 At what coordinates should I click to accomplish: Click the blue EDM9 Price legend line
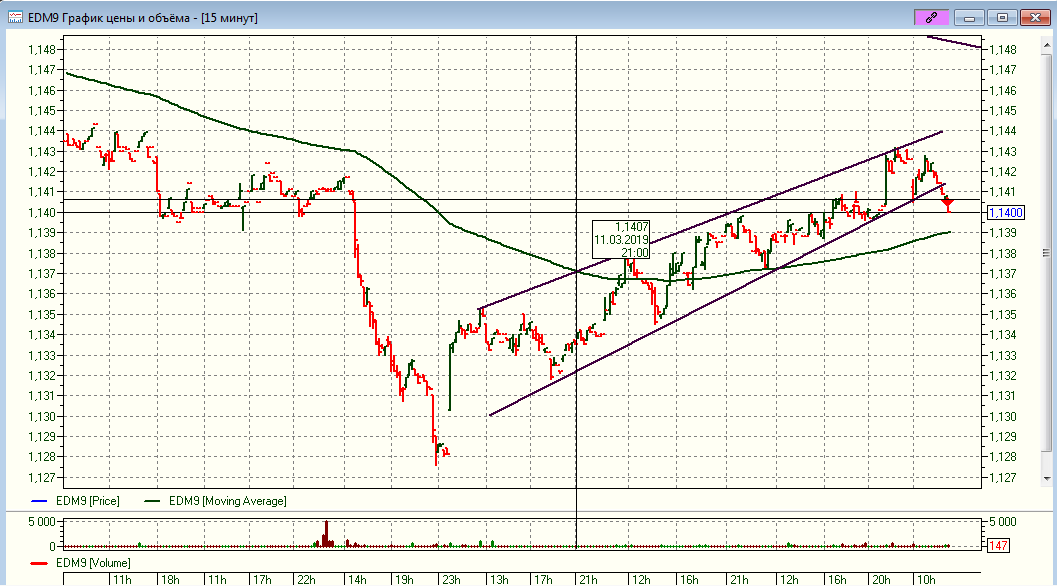click(x=39, y=501)
